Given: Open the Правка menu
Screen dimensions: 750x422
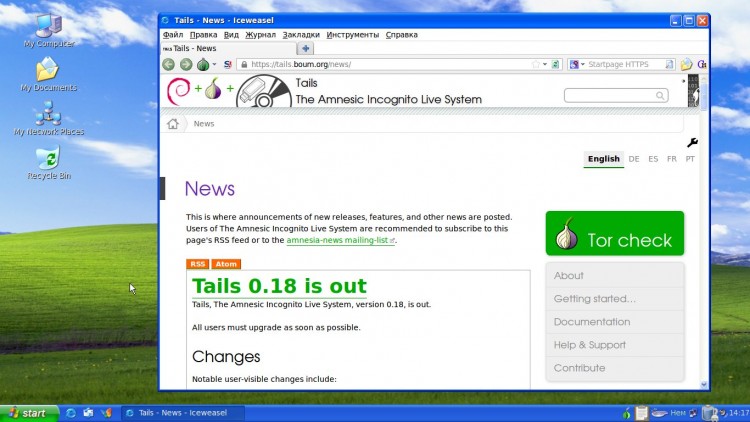Looking at the screenshot, I should (x=203, y=34).
